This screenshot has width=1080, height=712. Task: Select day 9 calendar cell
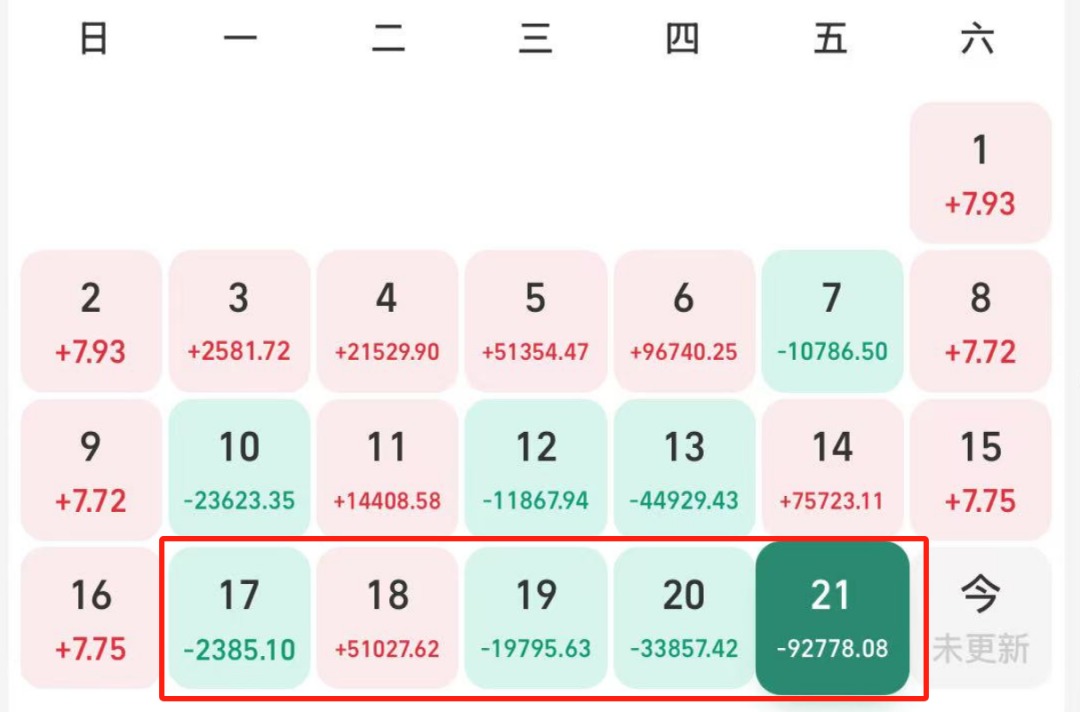point(92,470)
